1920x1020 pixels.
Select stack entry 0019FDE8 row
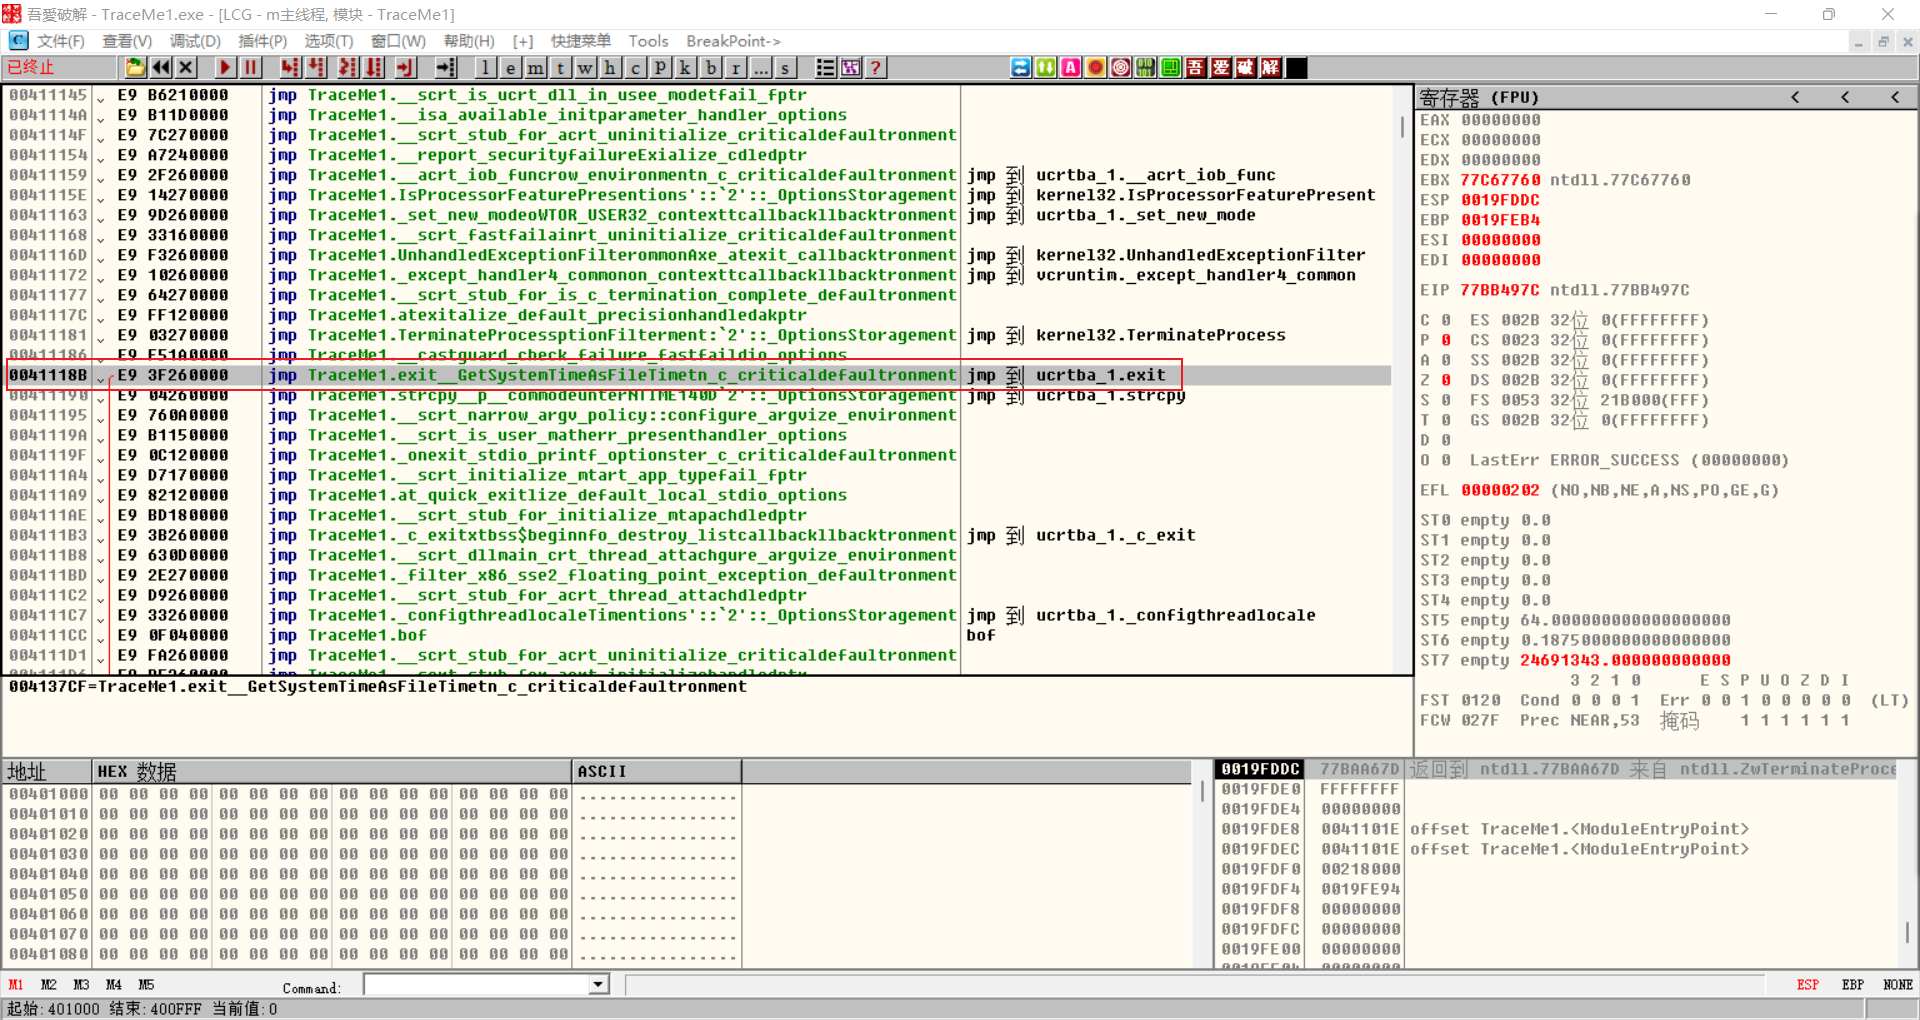[1556, 829]
